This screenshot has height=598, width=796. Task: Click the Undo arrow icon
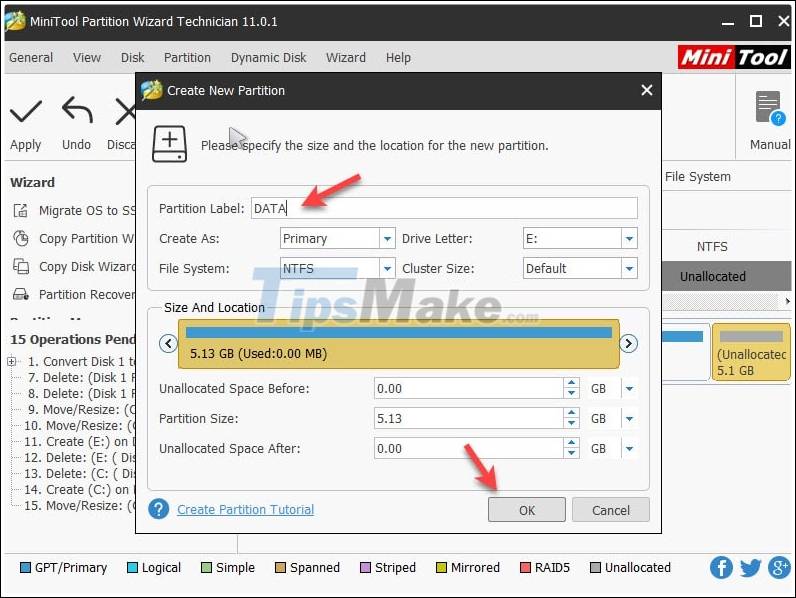[x=77, y=110]
